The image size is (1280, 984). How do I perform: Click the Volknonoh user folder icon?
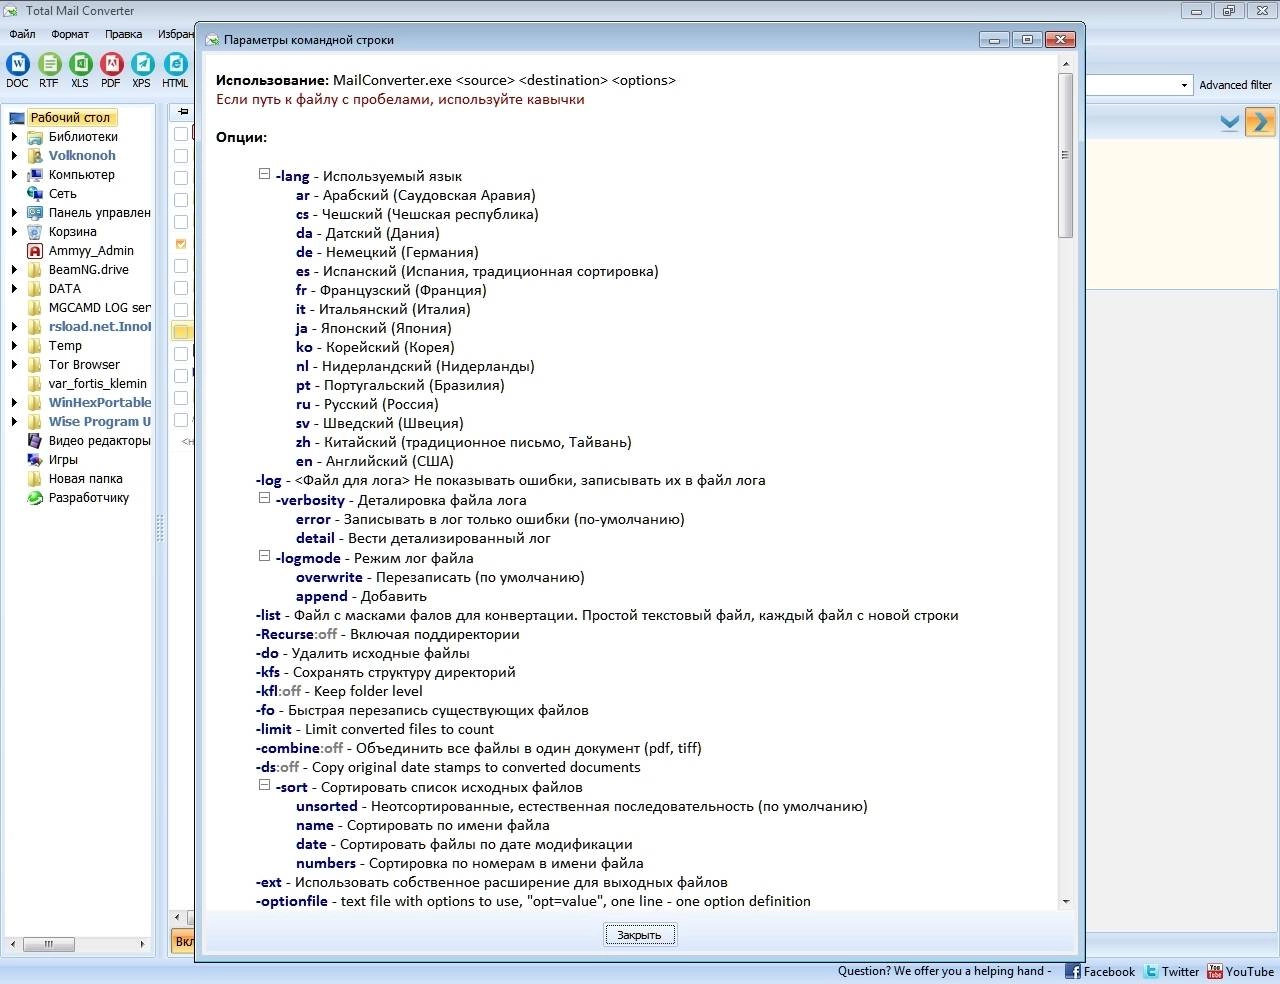[x=35, y=156]
